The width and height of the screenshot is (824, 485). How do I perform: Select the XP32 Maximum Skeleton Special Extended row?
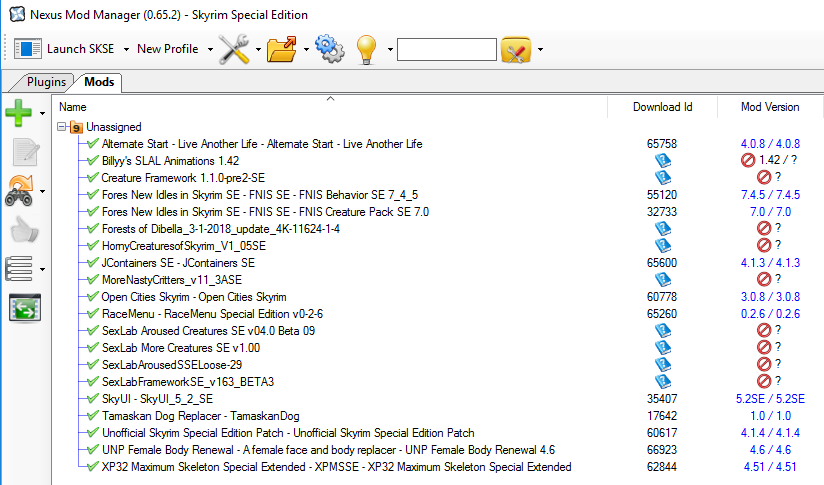pyautogui.click(x=336, y=467)
